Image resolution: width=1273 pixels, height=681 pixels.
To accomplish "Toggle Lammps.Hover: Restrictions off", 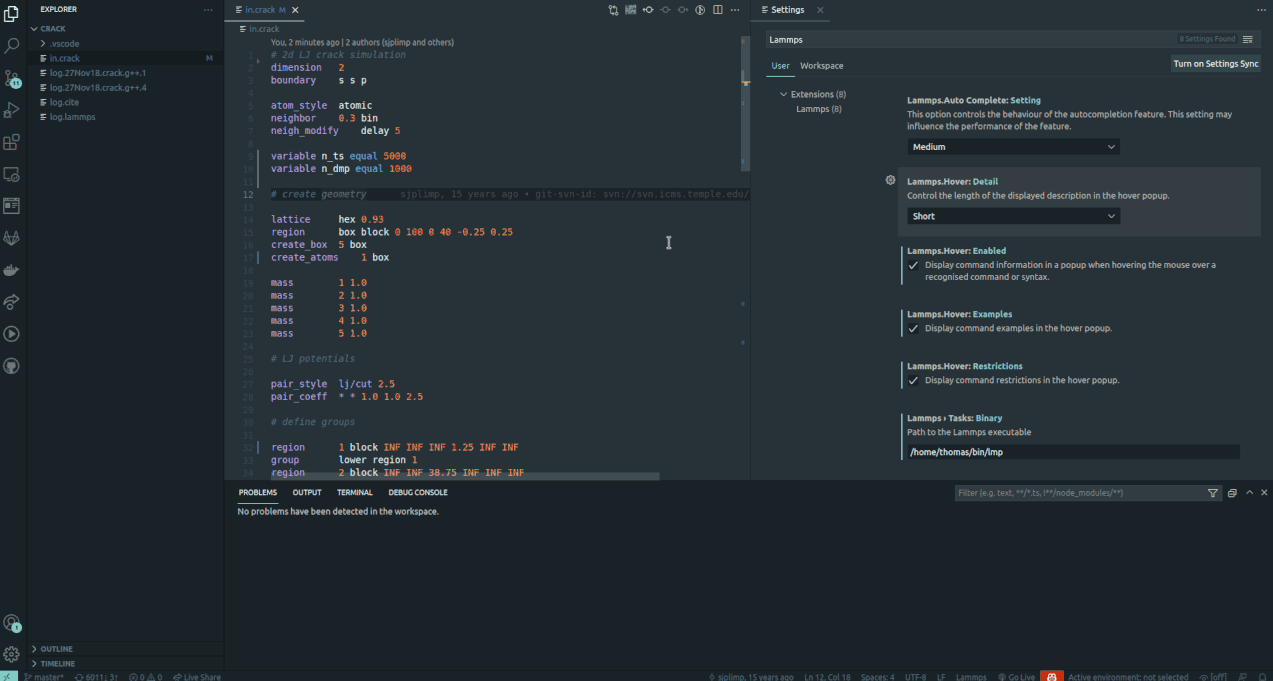I will pos(913,378).
